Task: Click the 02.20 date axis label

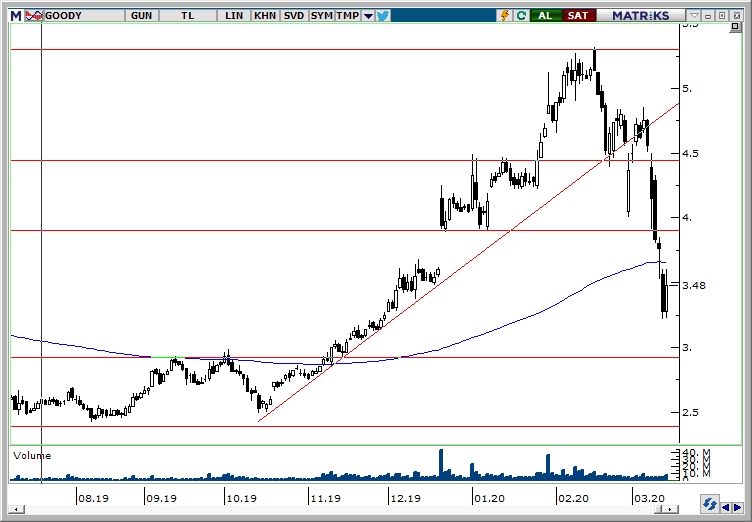Action: pos(573,498)
